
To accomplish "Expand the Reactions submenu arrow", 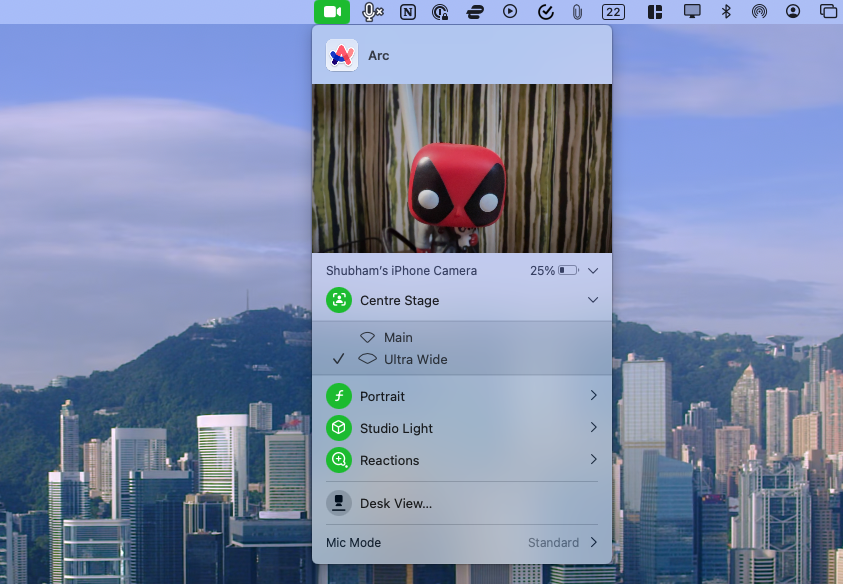I will (594, 460).
